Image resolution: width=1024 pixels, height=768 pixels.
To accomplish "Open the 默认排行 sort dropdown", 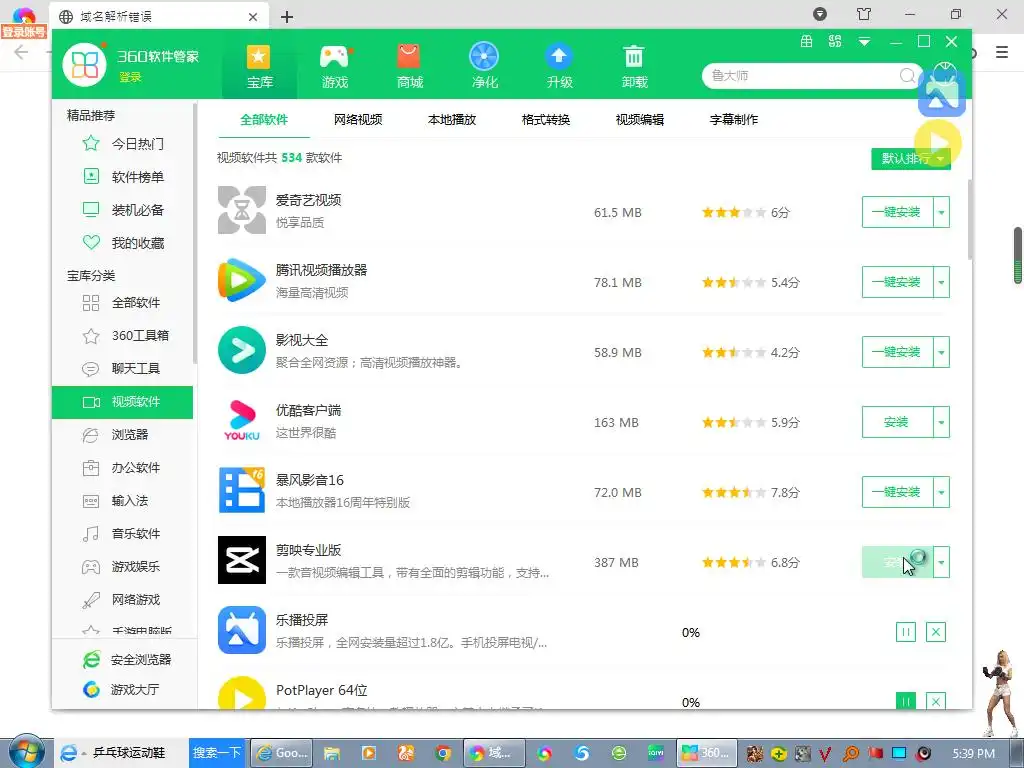I will pos(910,159).
